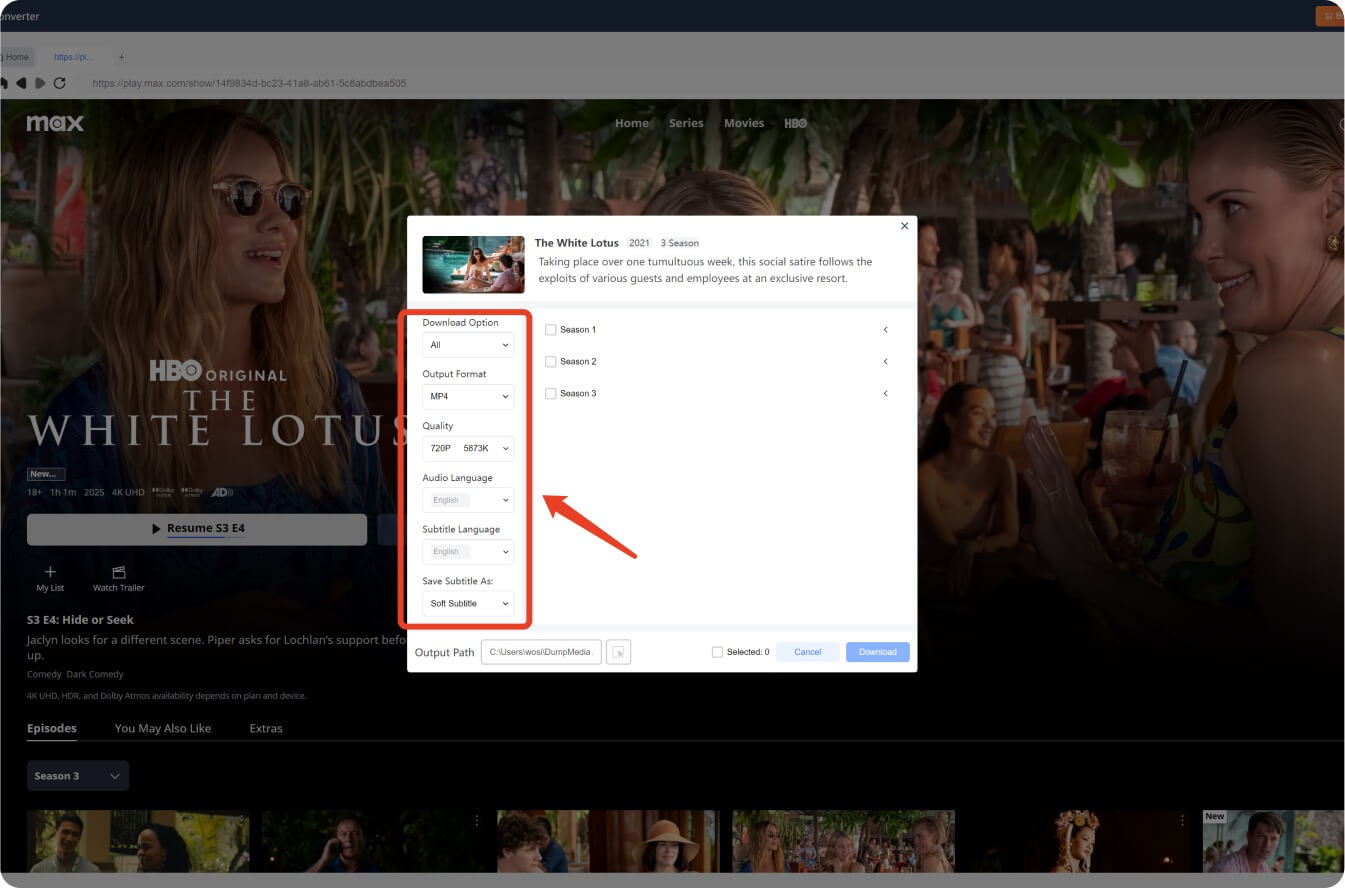Click Resume S3 E4 button
The height and width of the screenshot is (888, 1345).
197,529
